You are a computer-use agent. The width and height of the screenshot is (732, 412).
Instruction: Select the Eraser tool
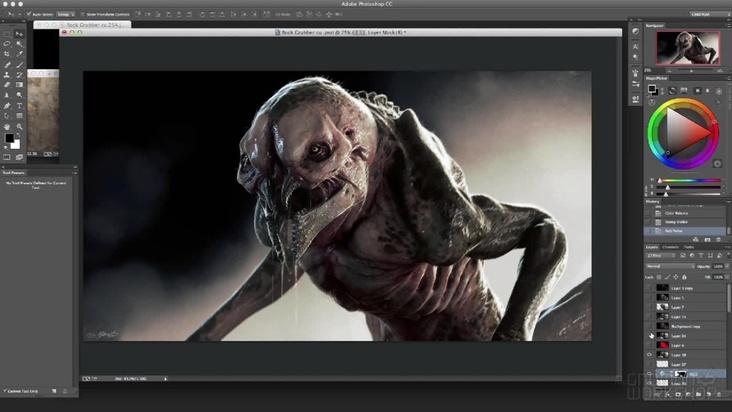pyautogui.click(x=7, y=85)
